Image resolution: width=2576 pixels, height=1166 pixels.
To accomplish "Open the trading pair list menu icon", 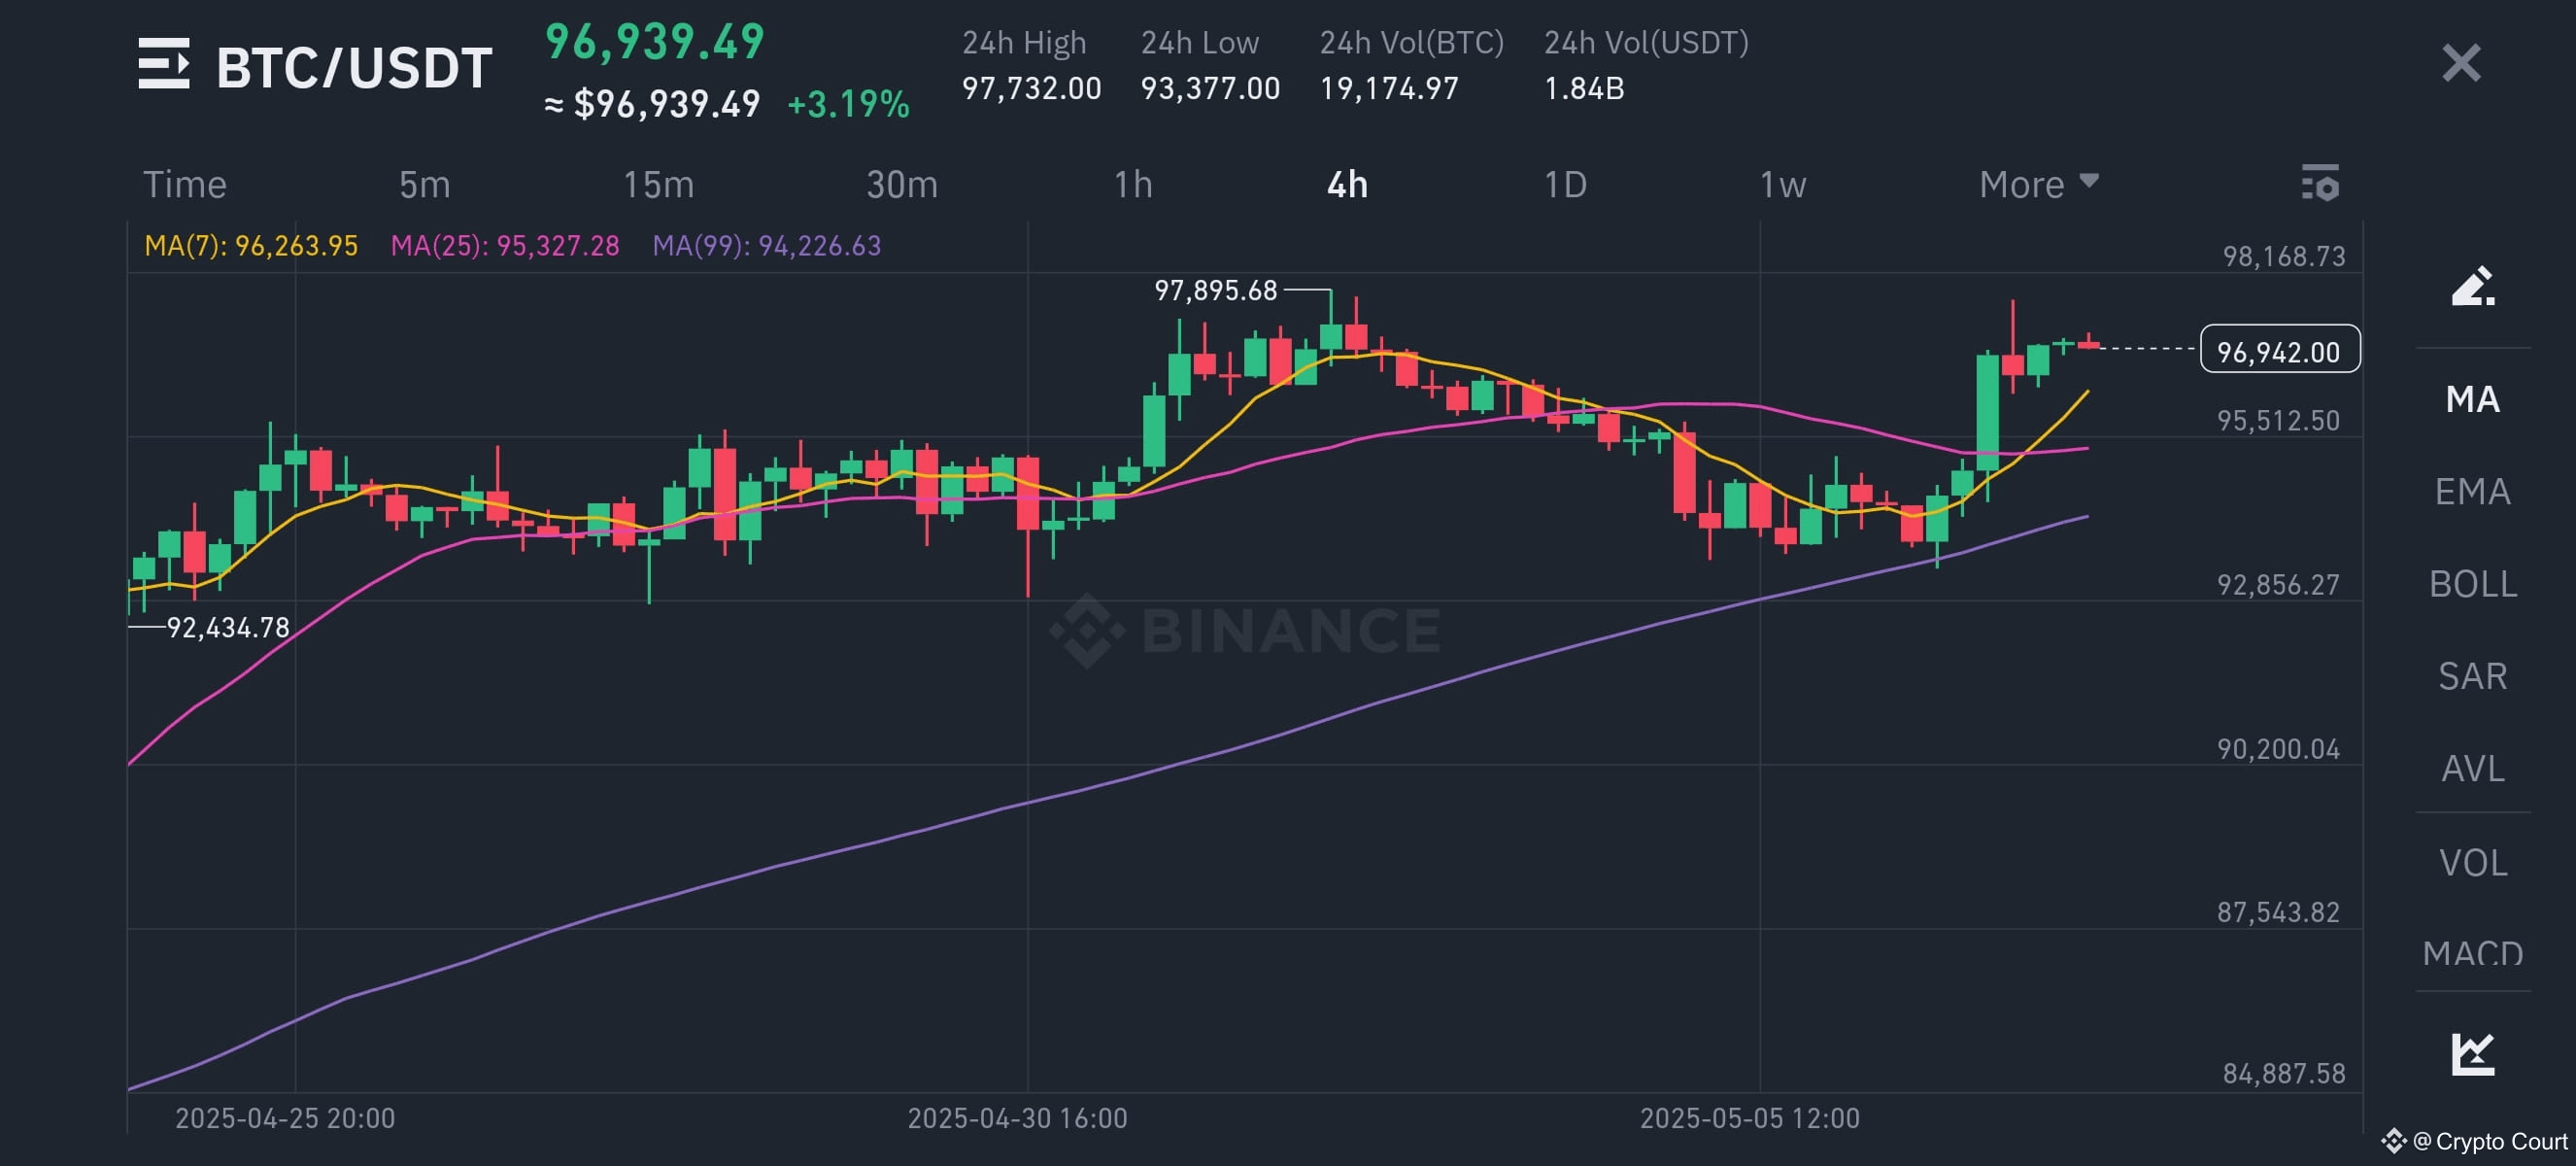I will point(164,64).
